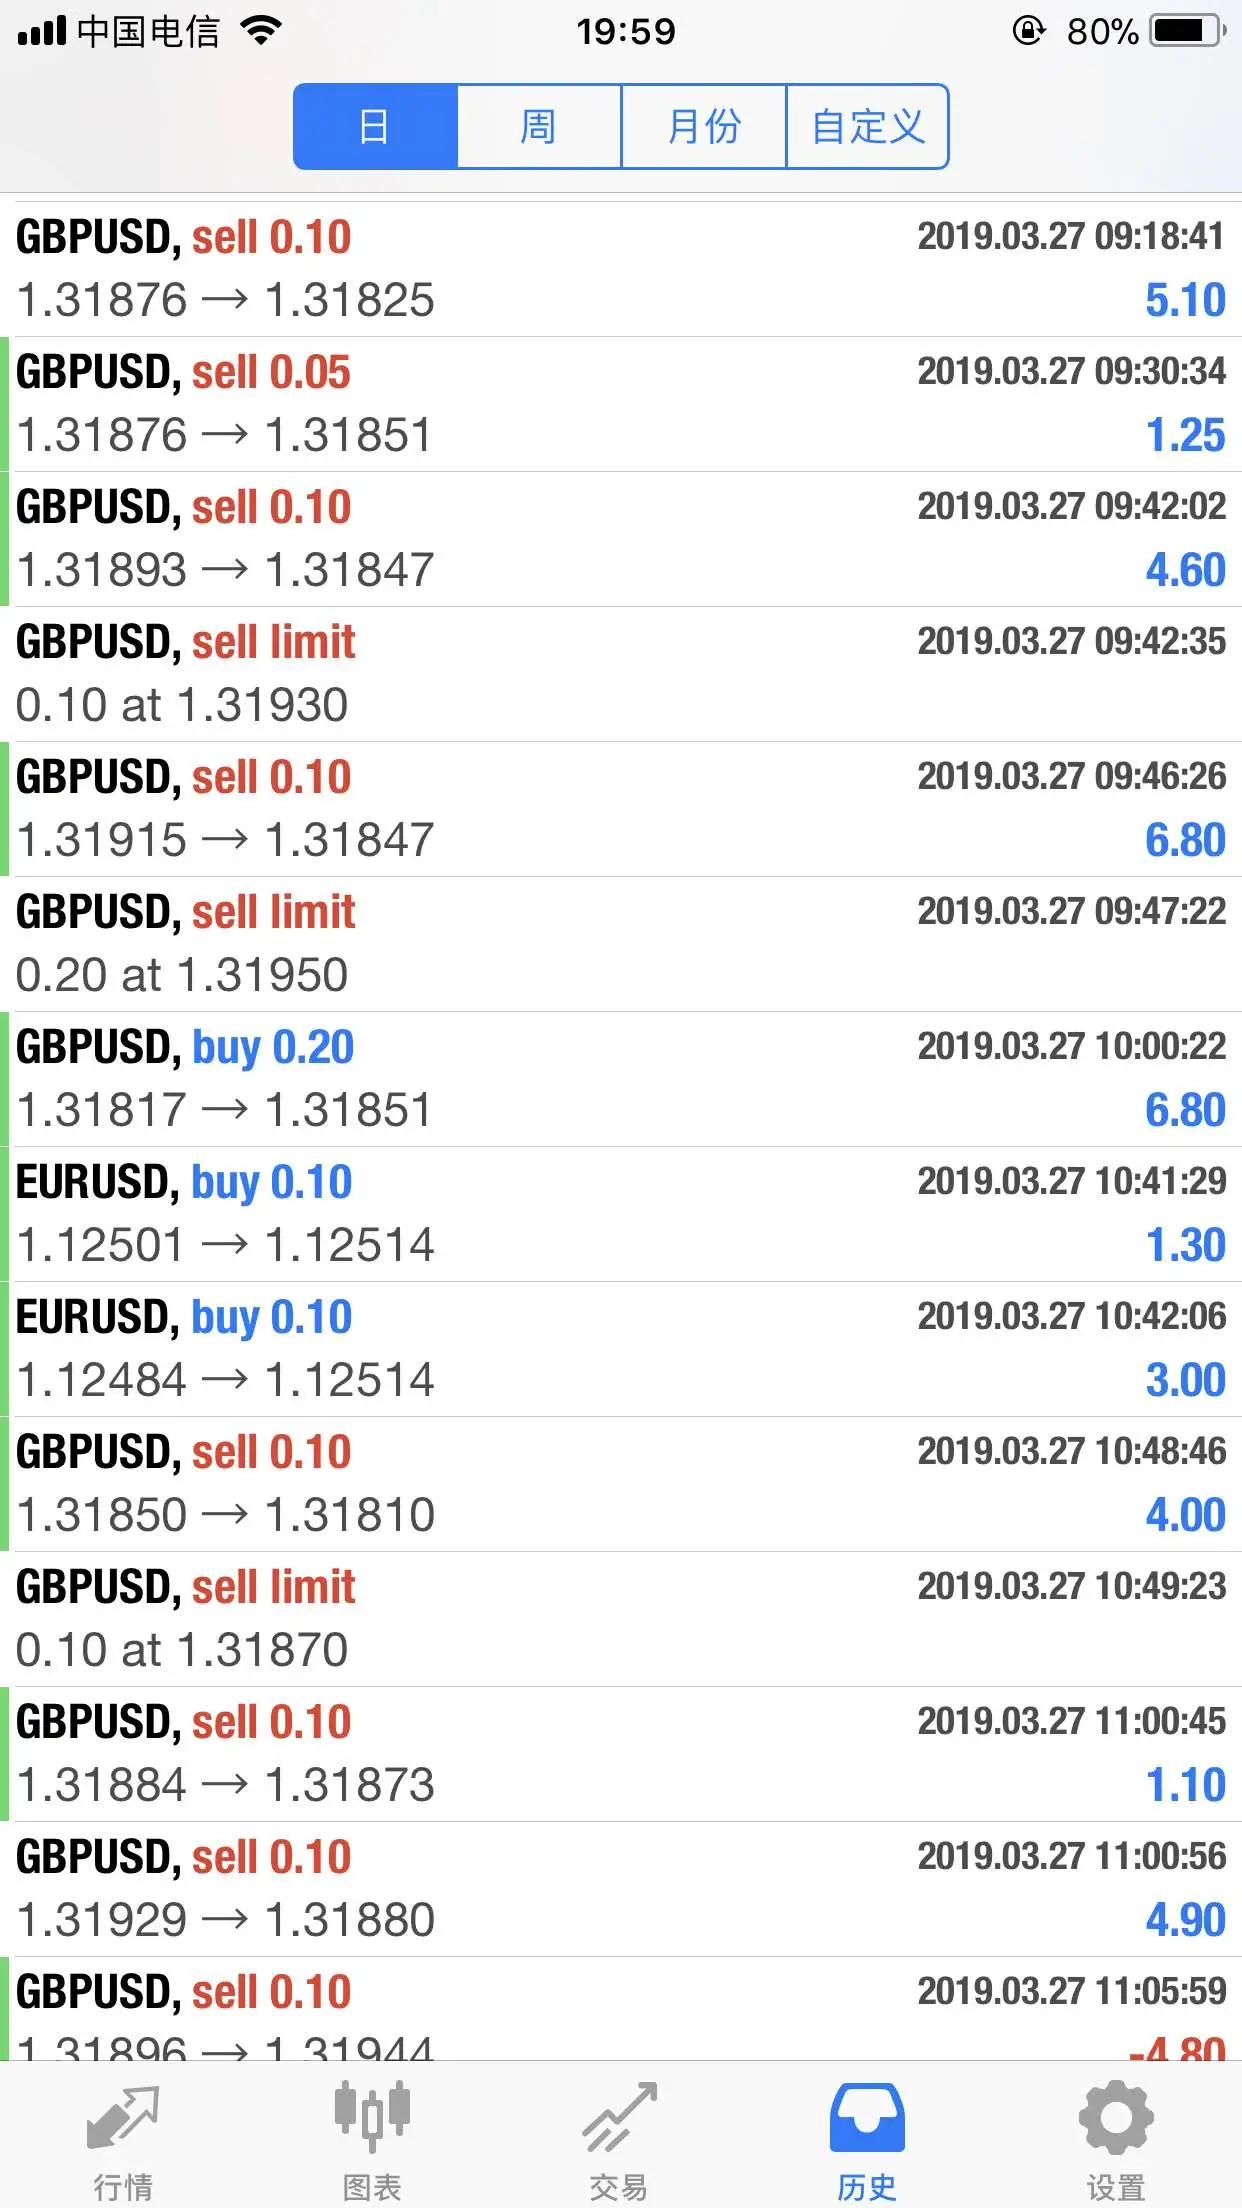
Task: Tap the battery indicator icon
Action: click(1189, 31)
